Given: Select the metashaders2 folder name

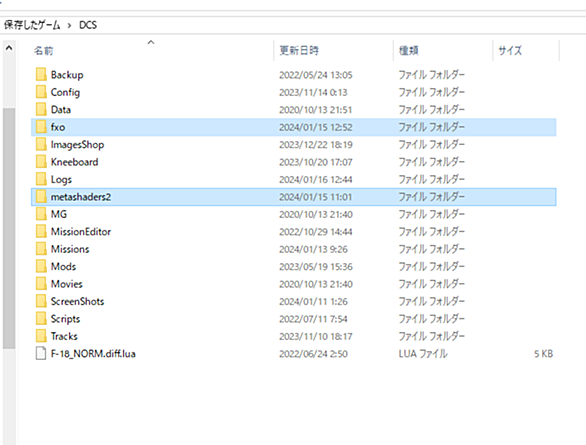Looking at the screenshot, I should pyautogui.click(x=81, y=197).
